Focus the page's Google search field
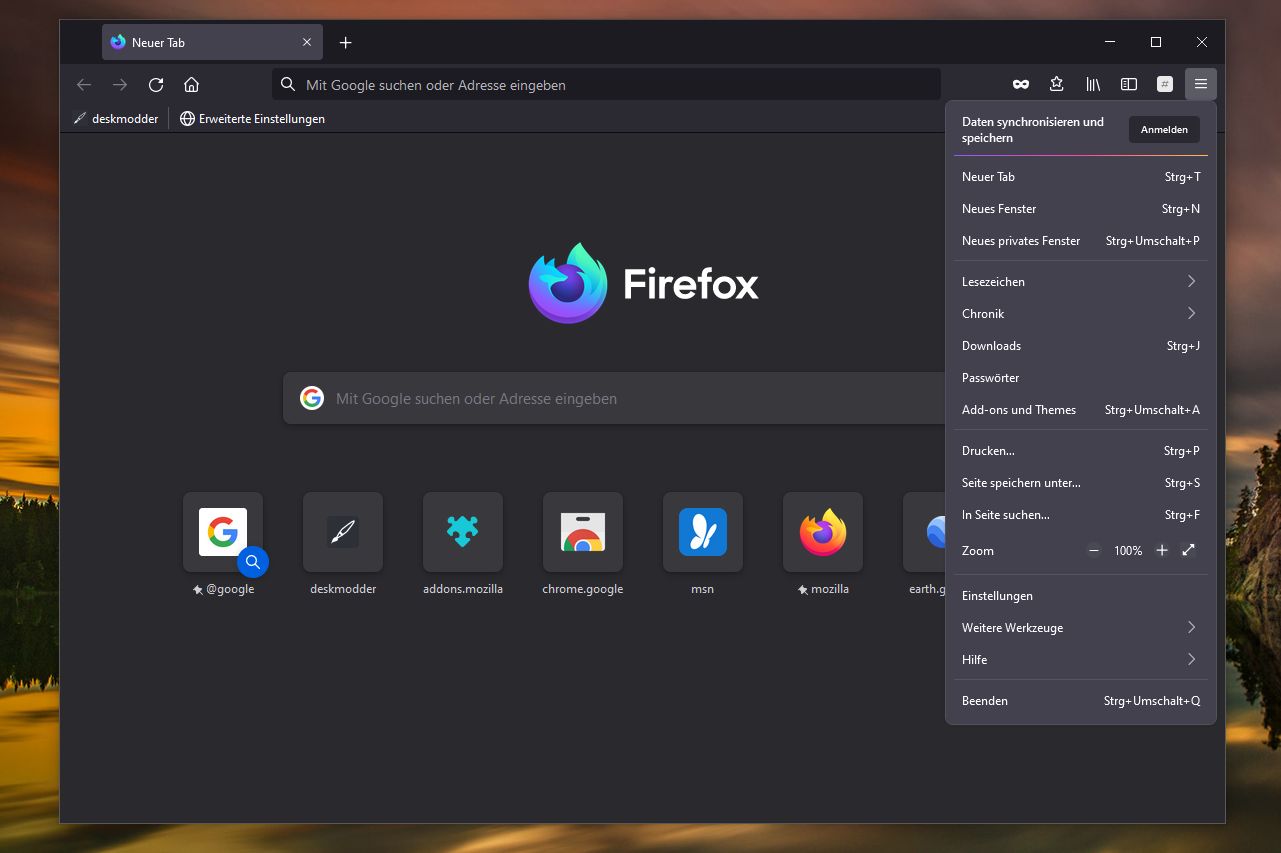The height and width of the screenshot is (853, 1281). coord(614,398)
